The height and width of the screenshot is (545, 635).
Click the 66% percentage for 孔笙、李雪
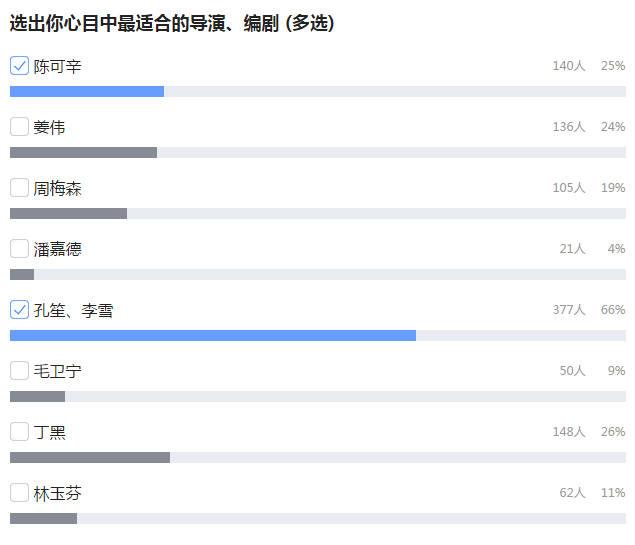tap(613, 310)
